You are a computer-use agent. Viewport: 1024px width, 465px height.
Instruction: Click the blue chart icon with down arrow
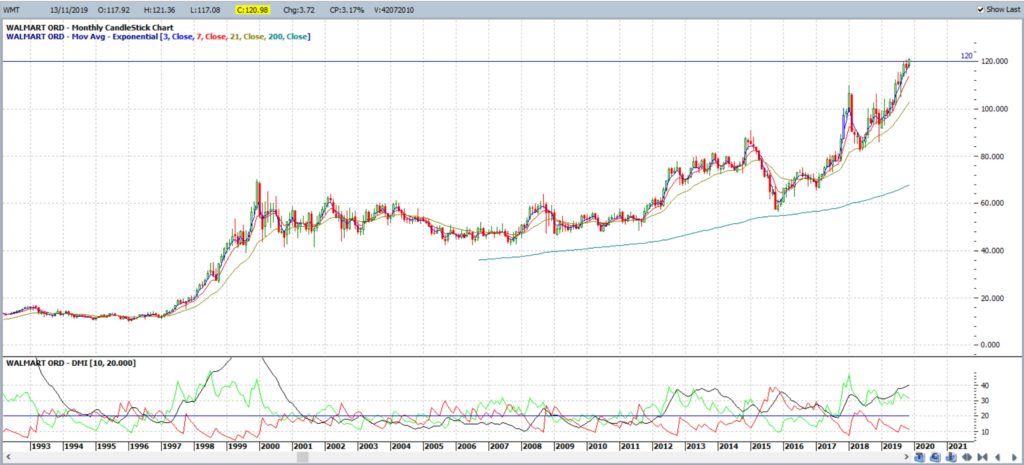(951, 457)
